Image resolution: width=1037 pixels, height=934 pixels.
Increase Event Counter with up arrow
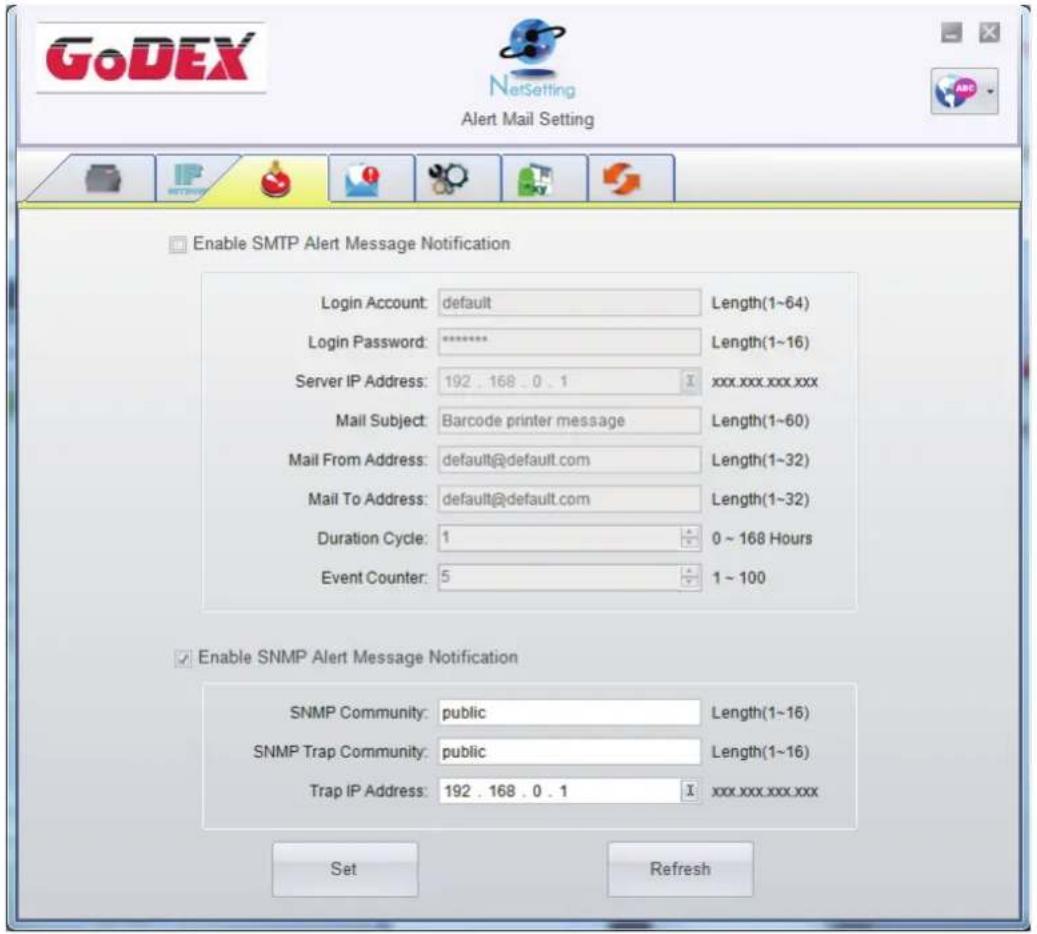coord(690,572)
